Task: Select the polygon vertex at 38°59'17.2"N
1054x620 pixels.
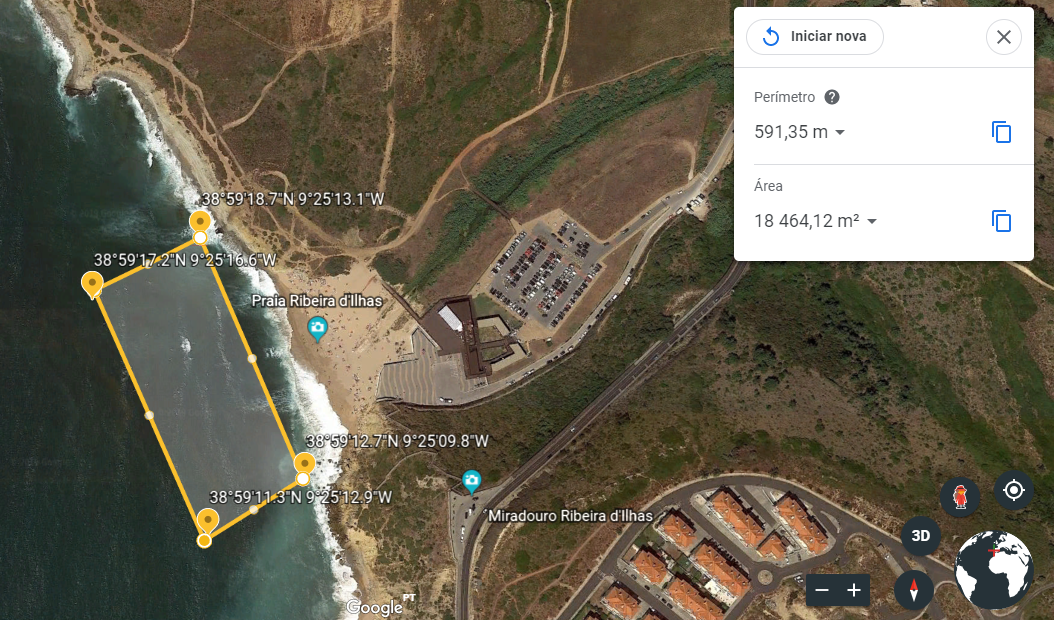Action: pyautogui.click(x=92, y=285)
